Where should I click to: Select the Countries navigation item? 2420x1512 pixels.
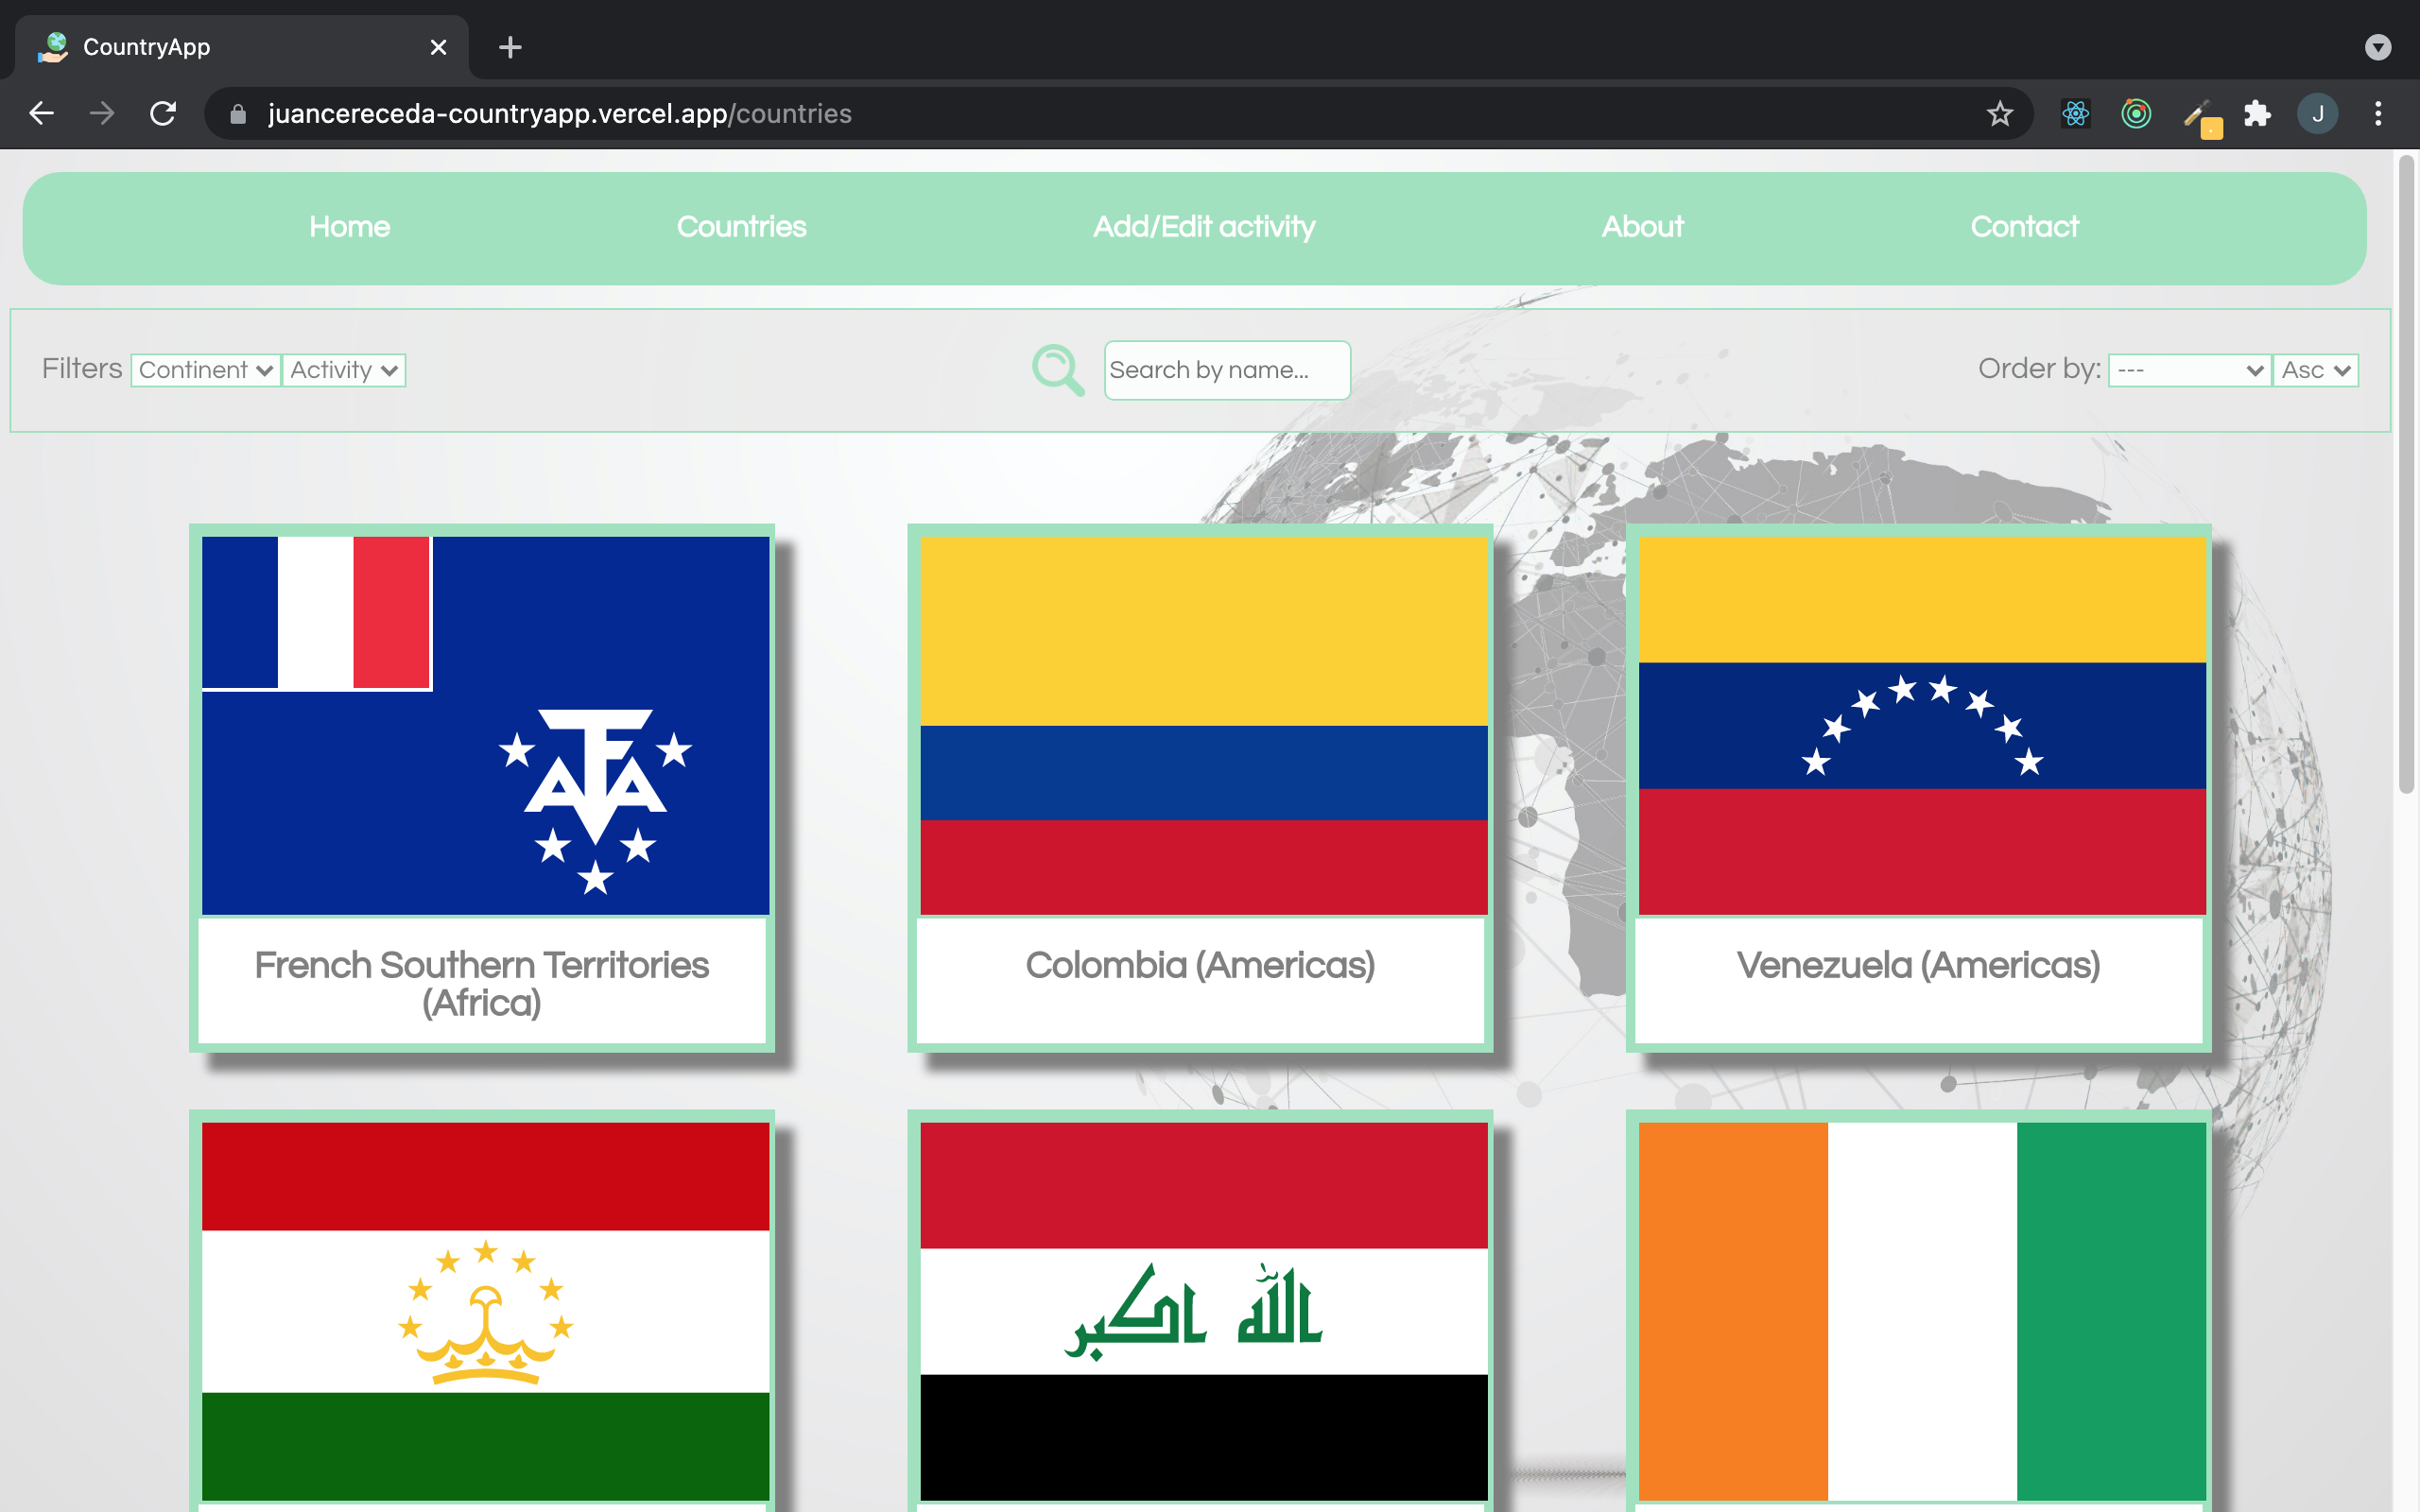[x=741, y=227]
